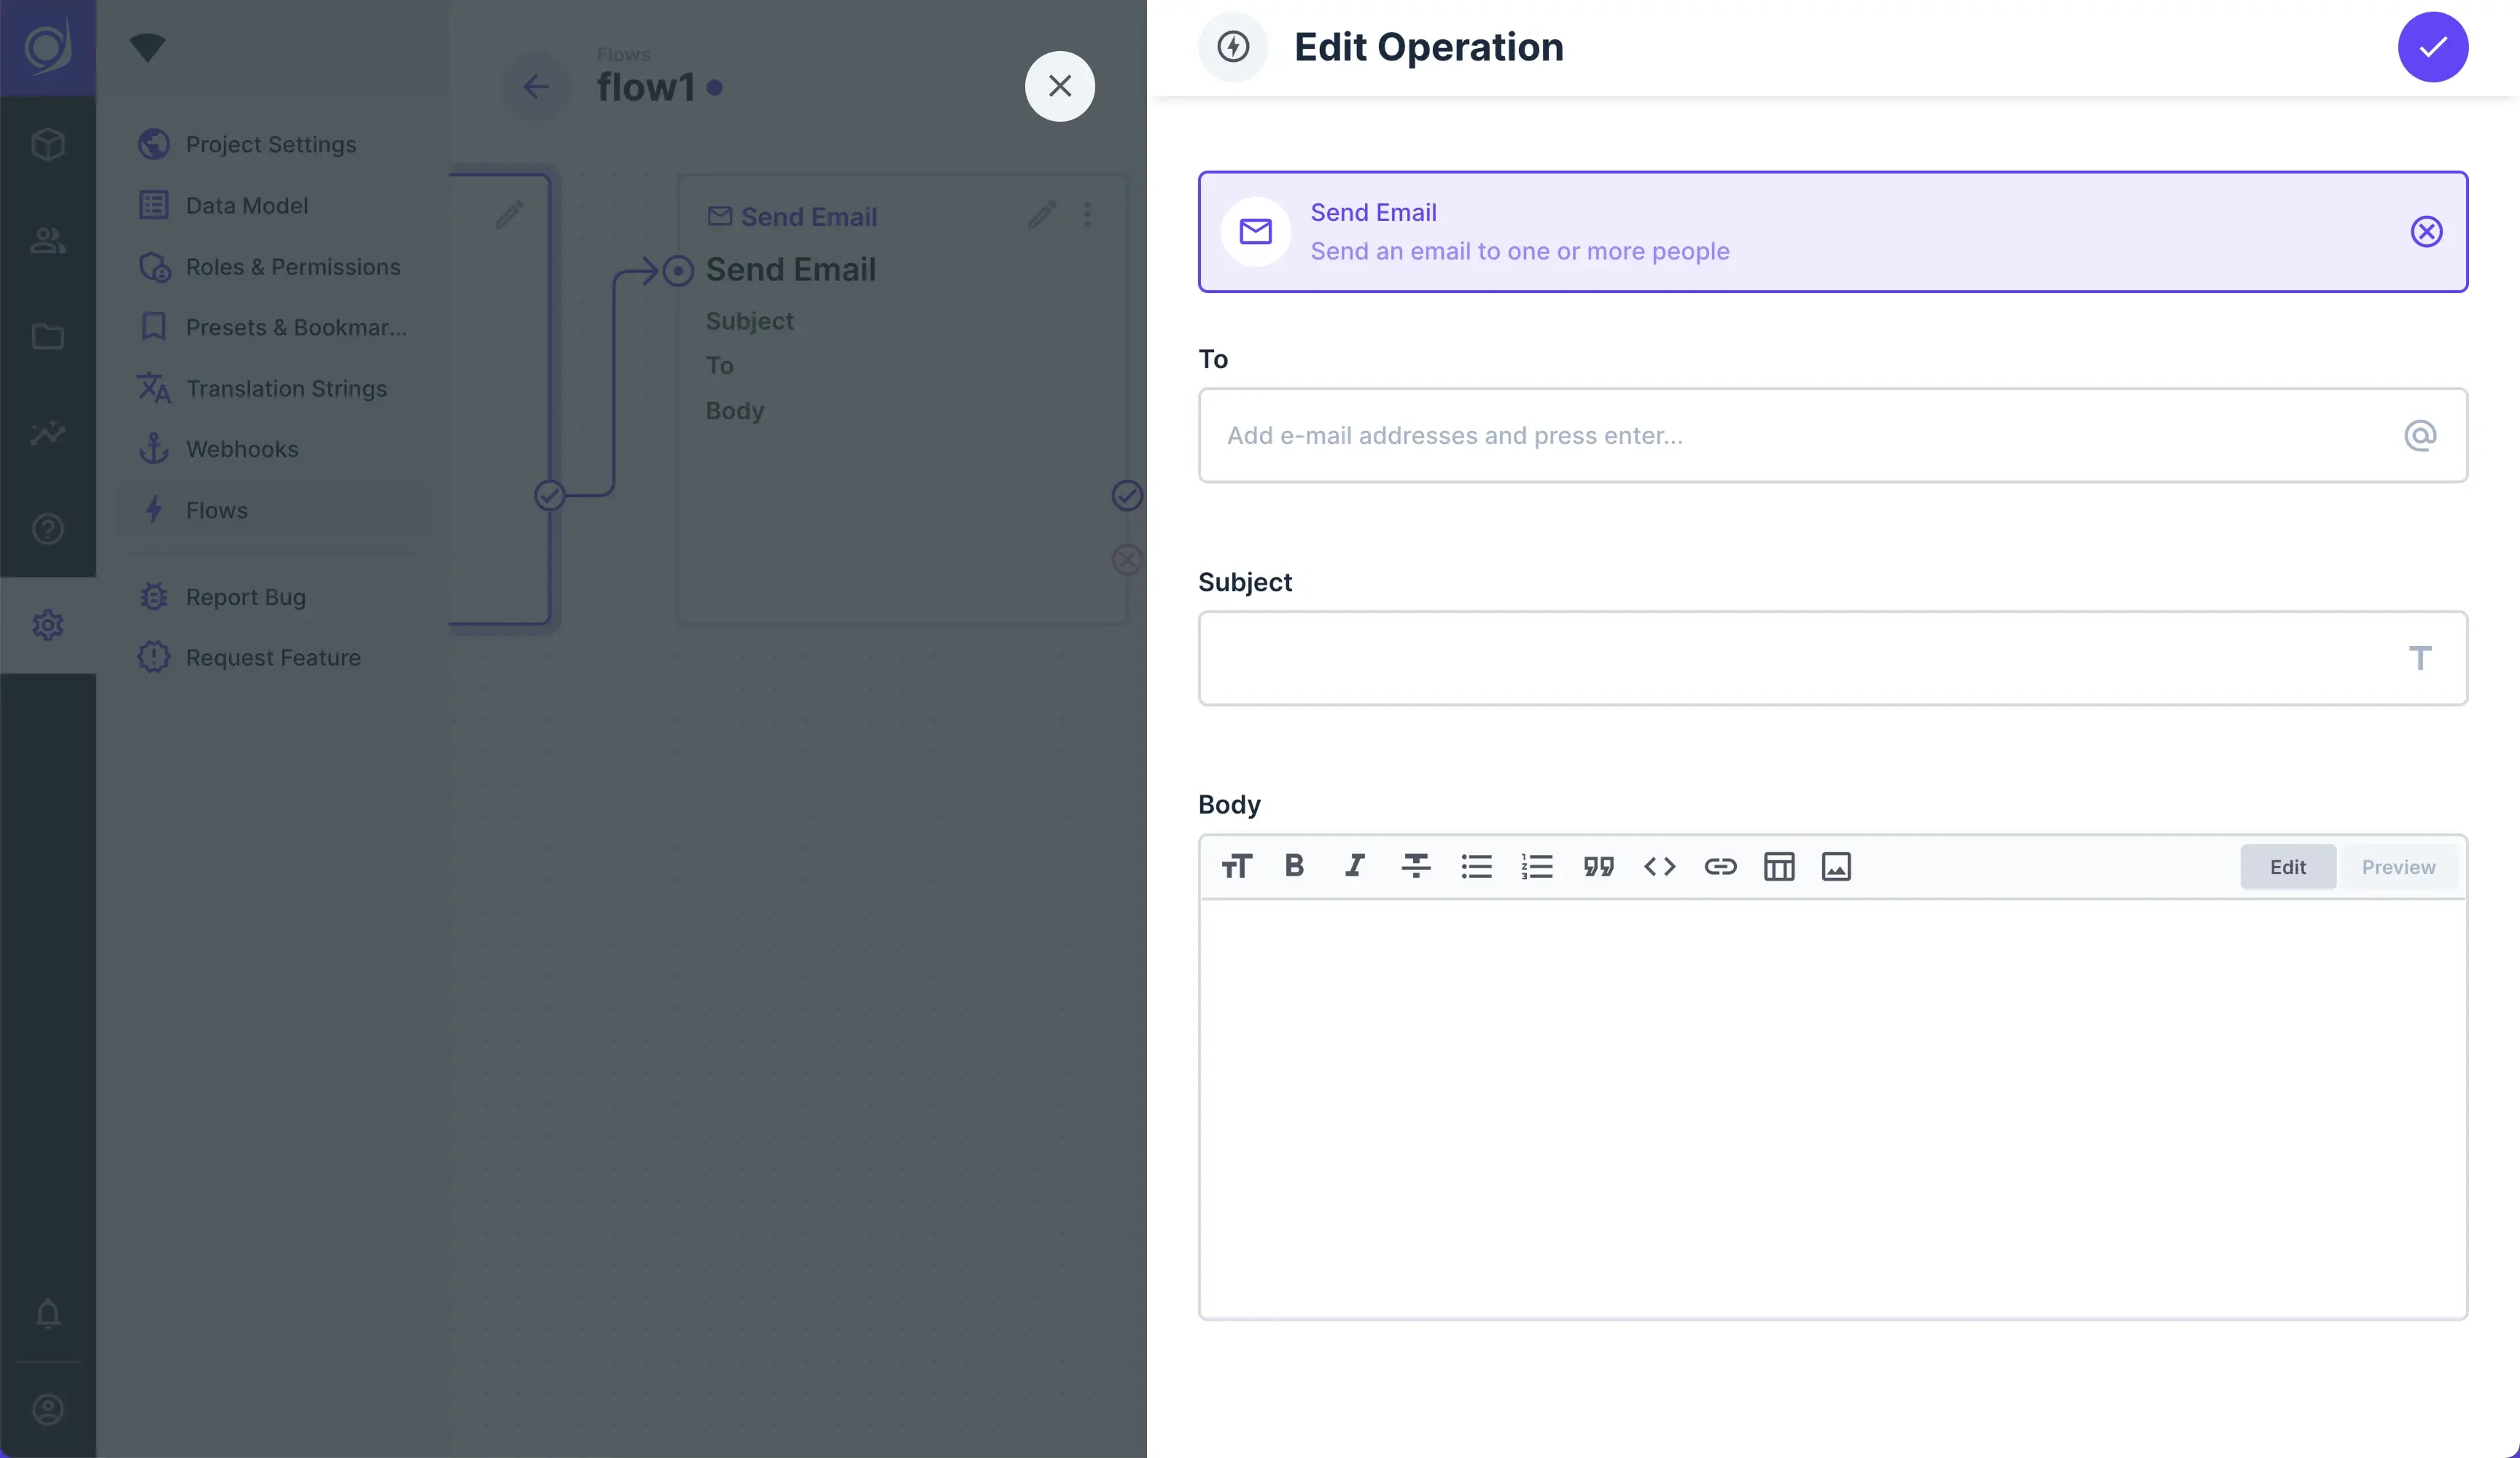The width and height of the screenshot is (2520, 1458).
Task: Insert blockquote in the Body editor
Action: click(x=1598, y=866)
